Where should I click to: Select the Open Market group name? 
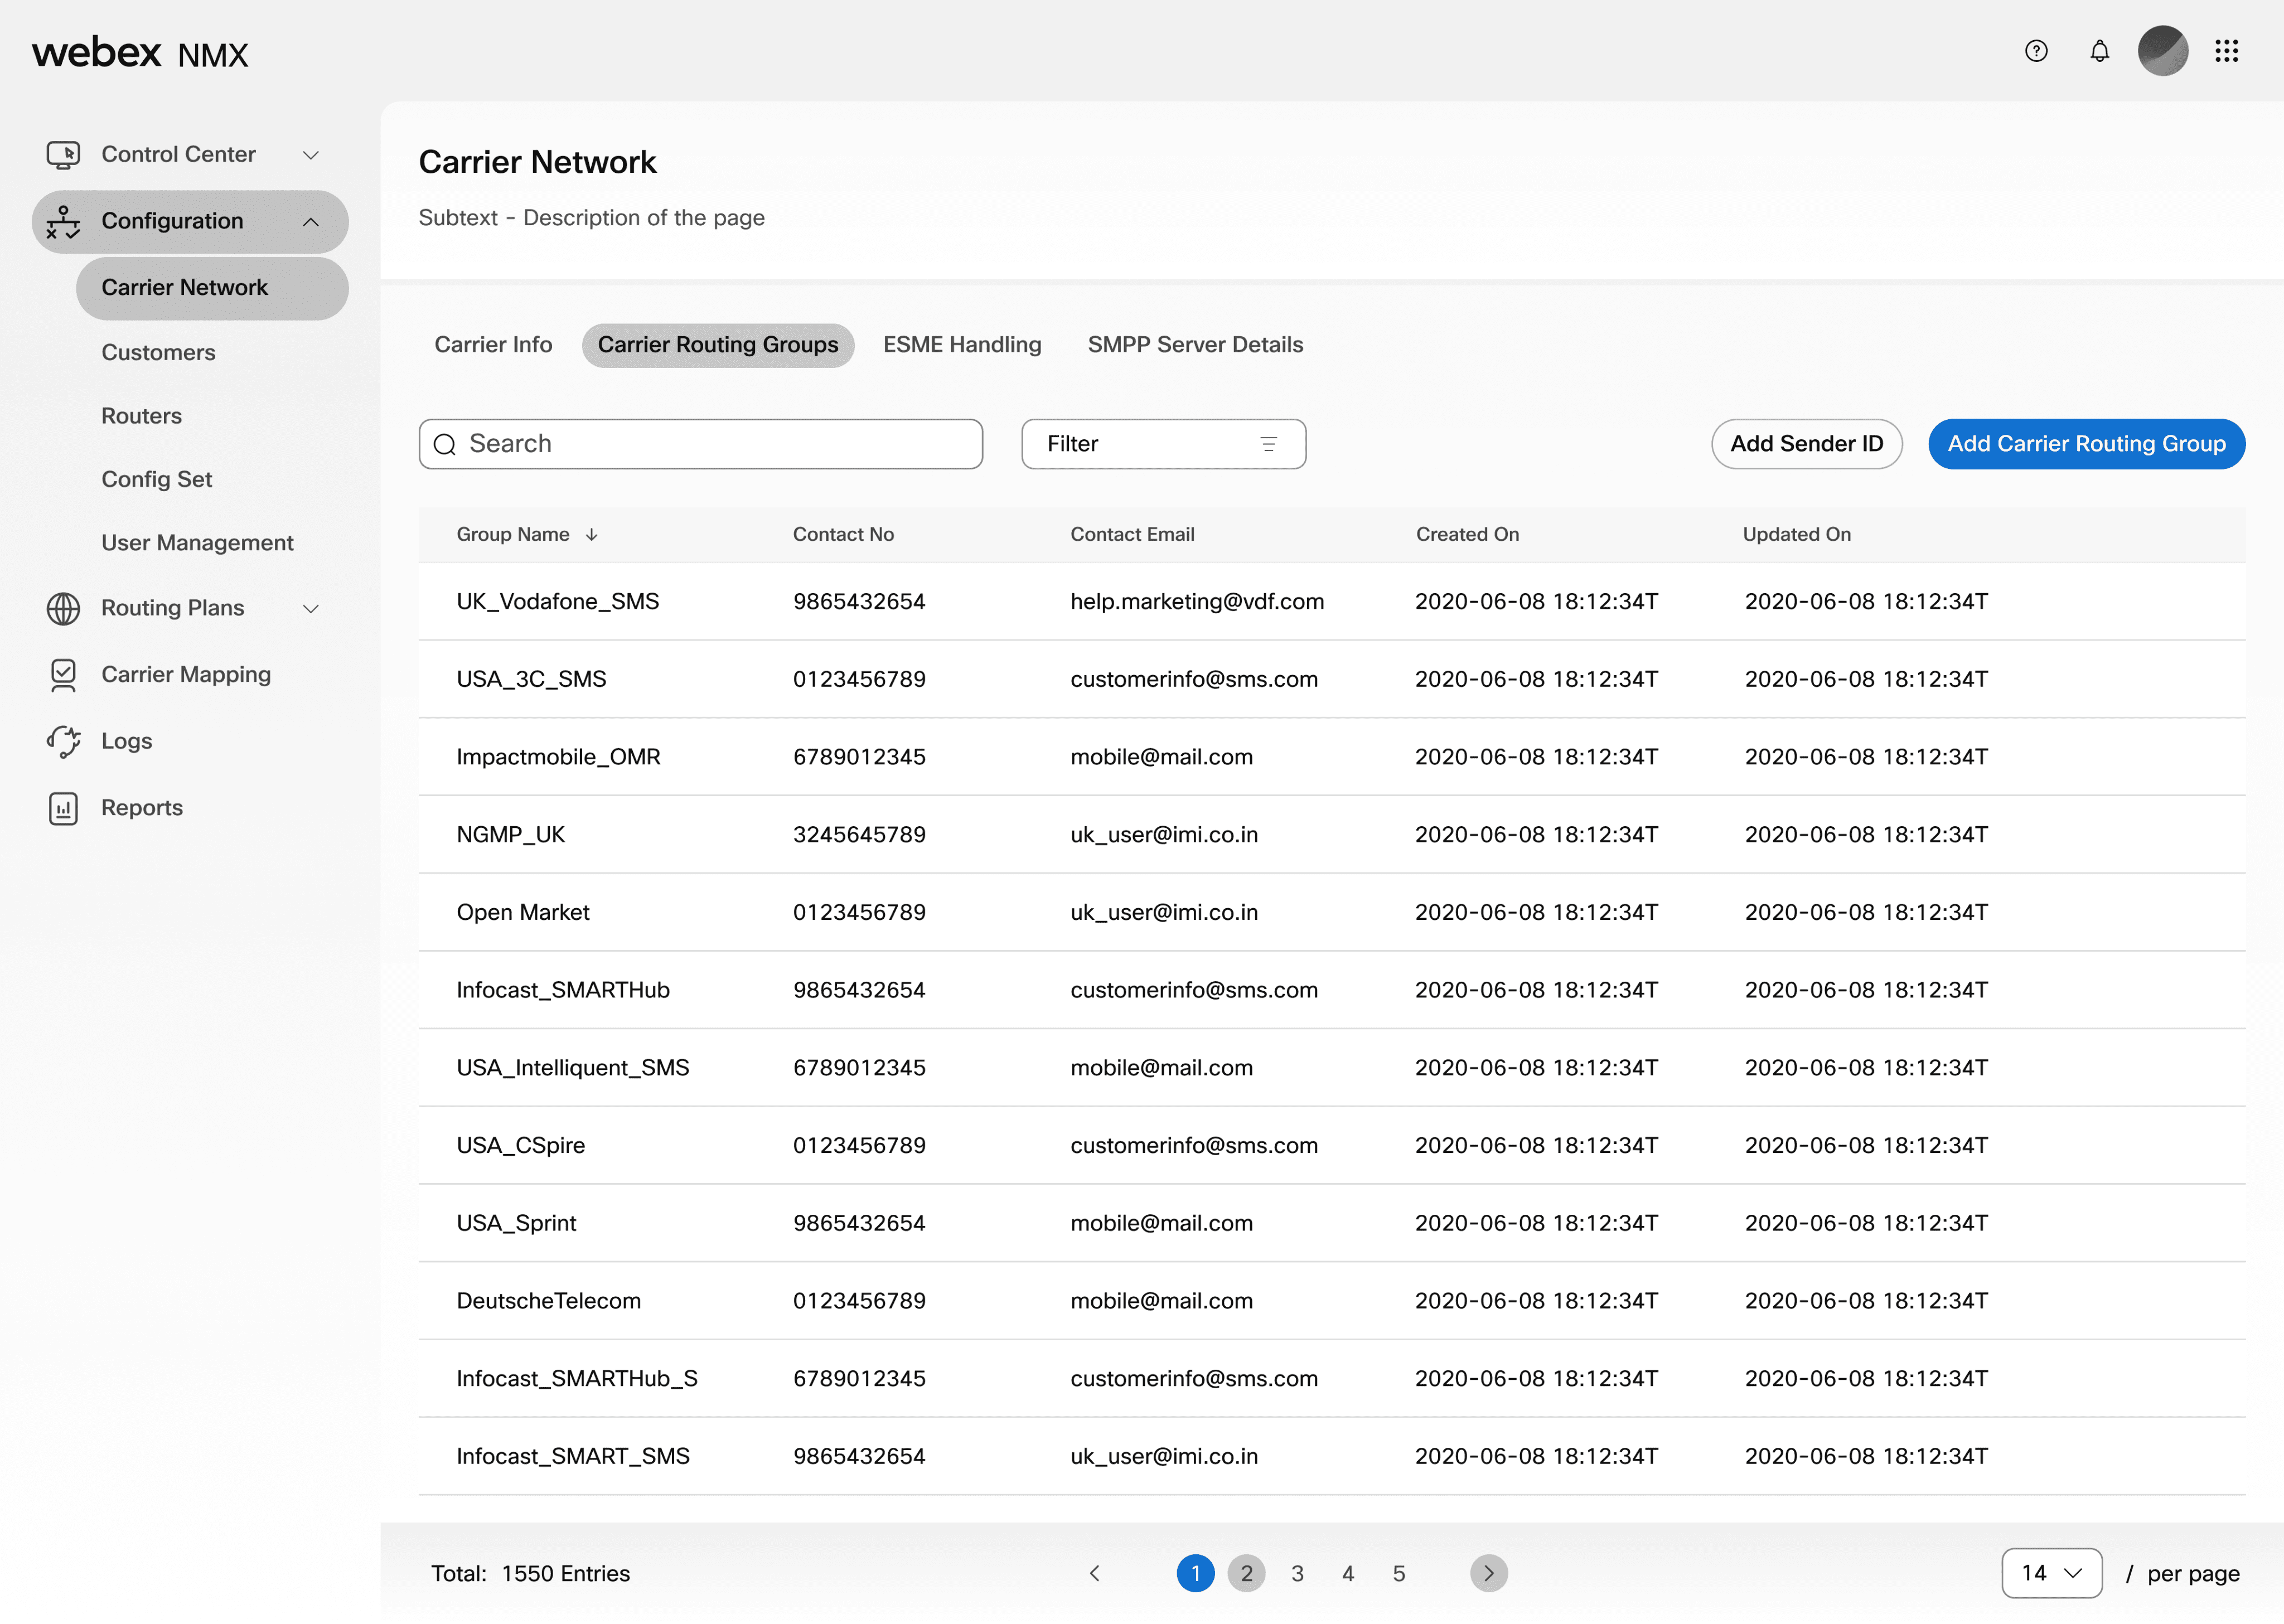click(x=523, y=913)
